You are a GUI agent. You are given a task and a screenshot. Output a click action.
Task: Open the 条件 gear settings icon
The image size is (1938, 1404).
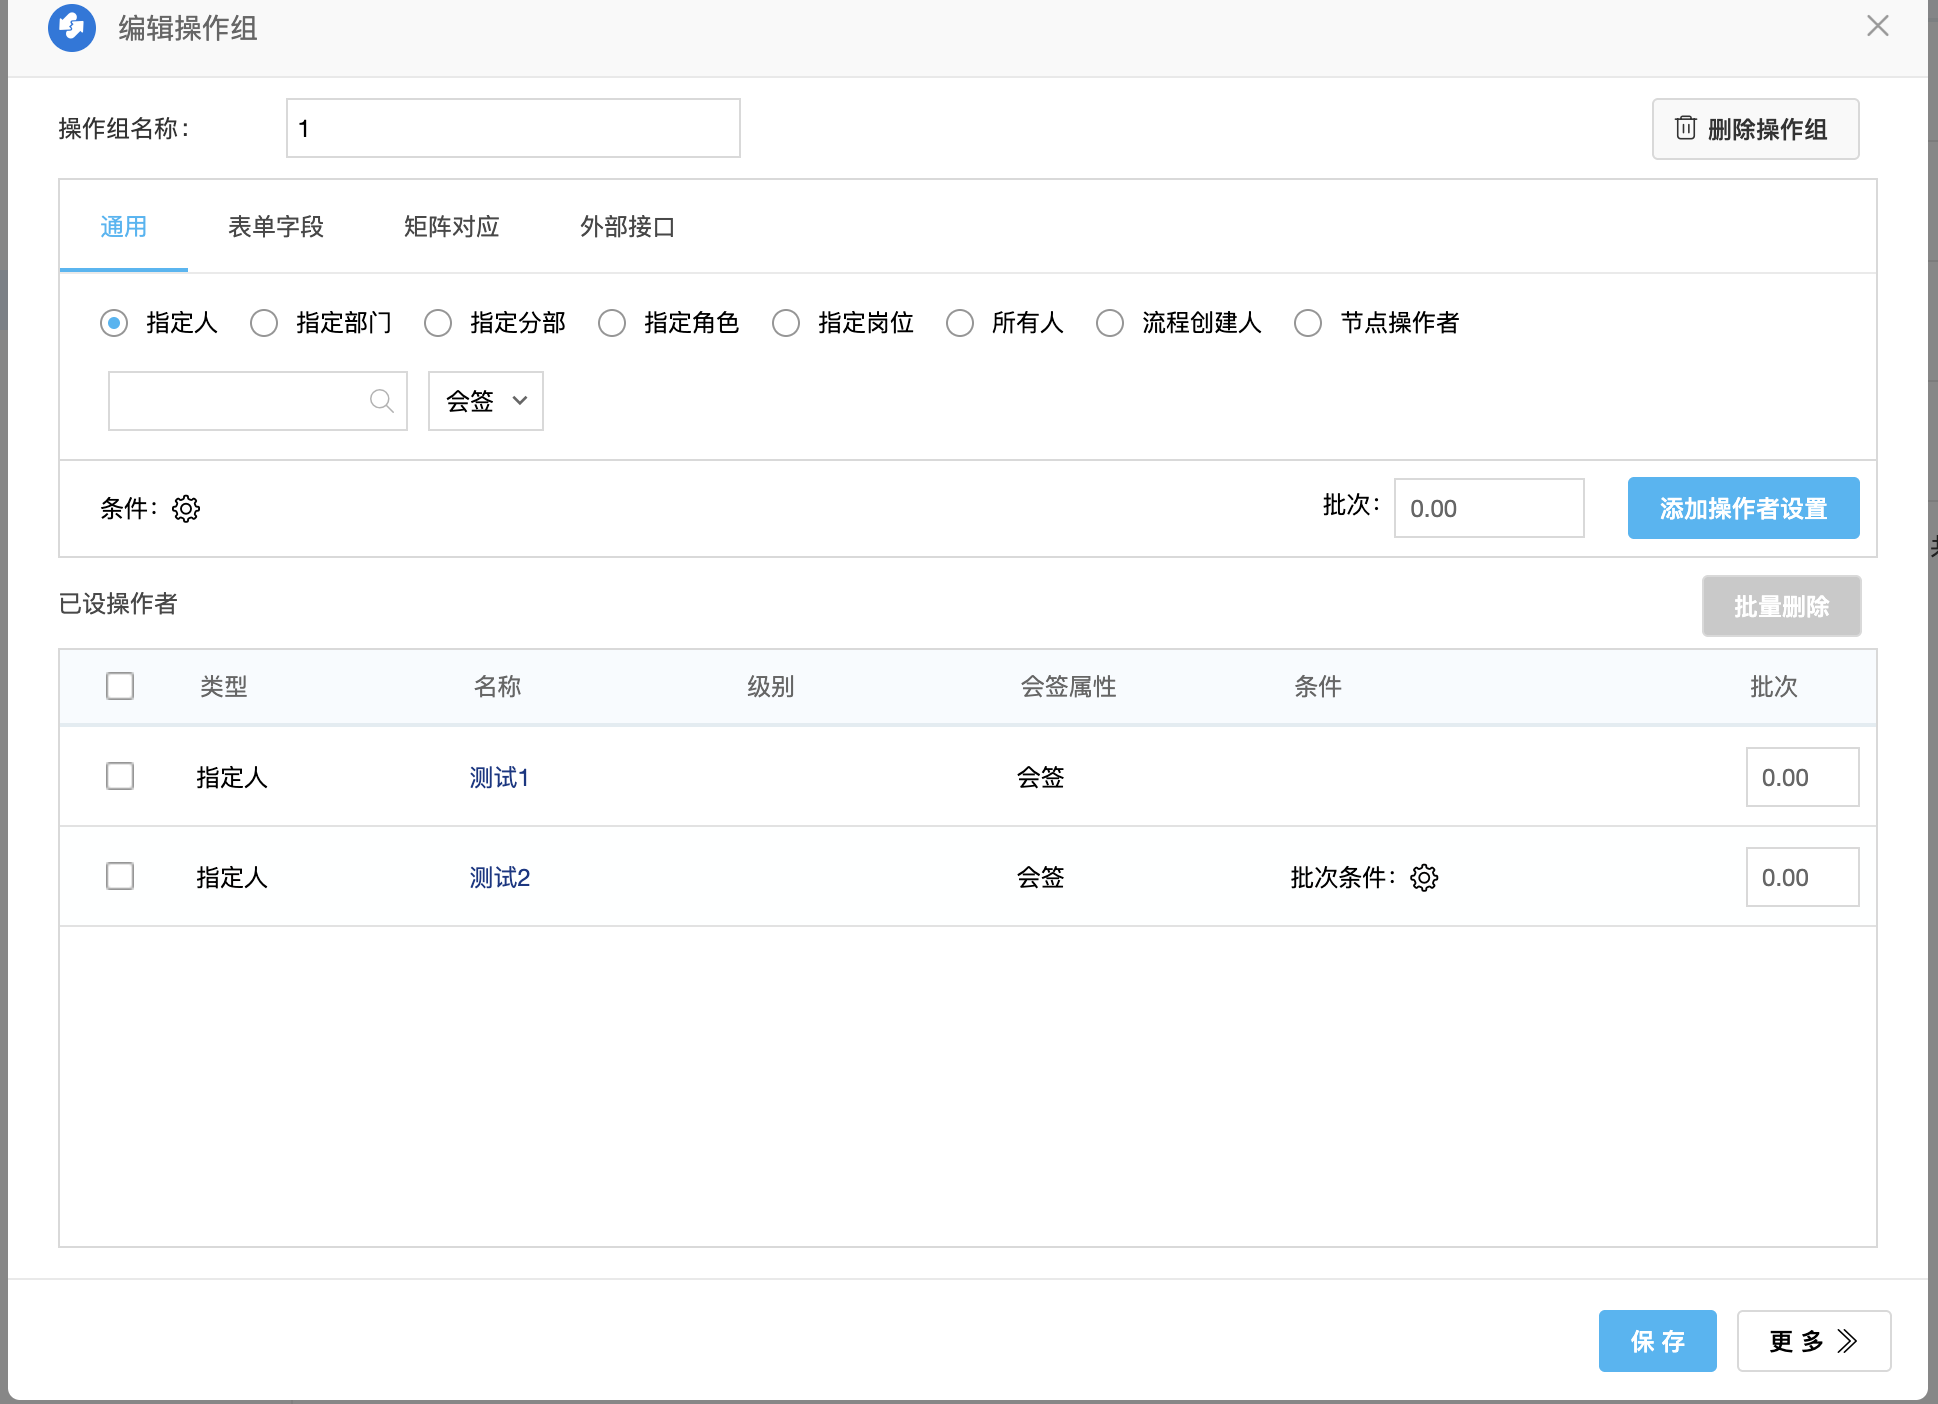pos(186,509)
